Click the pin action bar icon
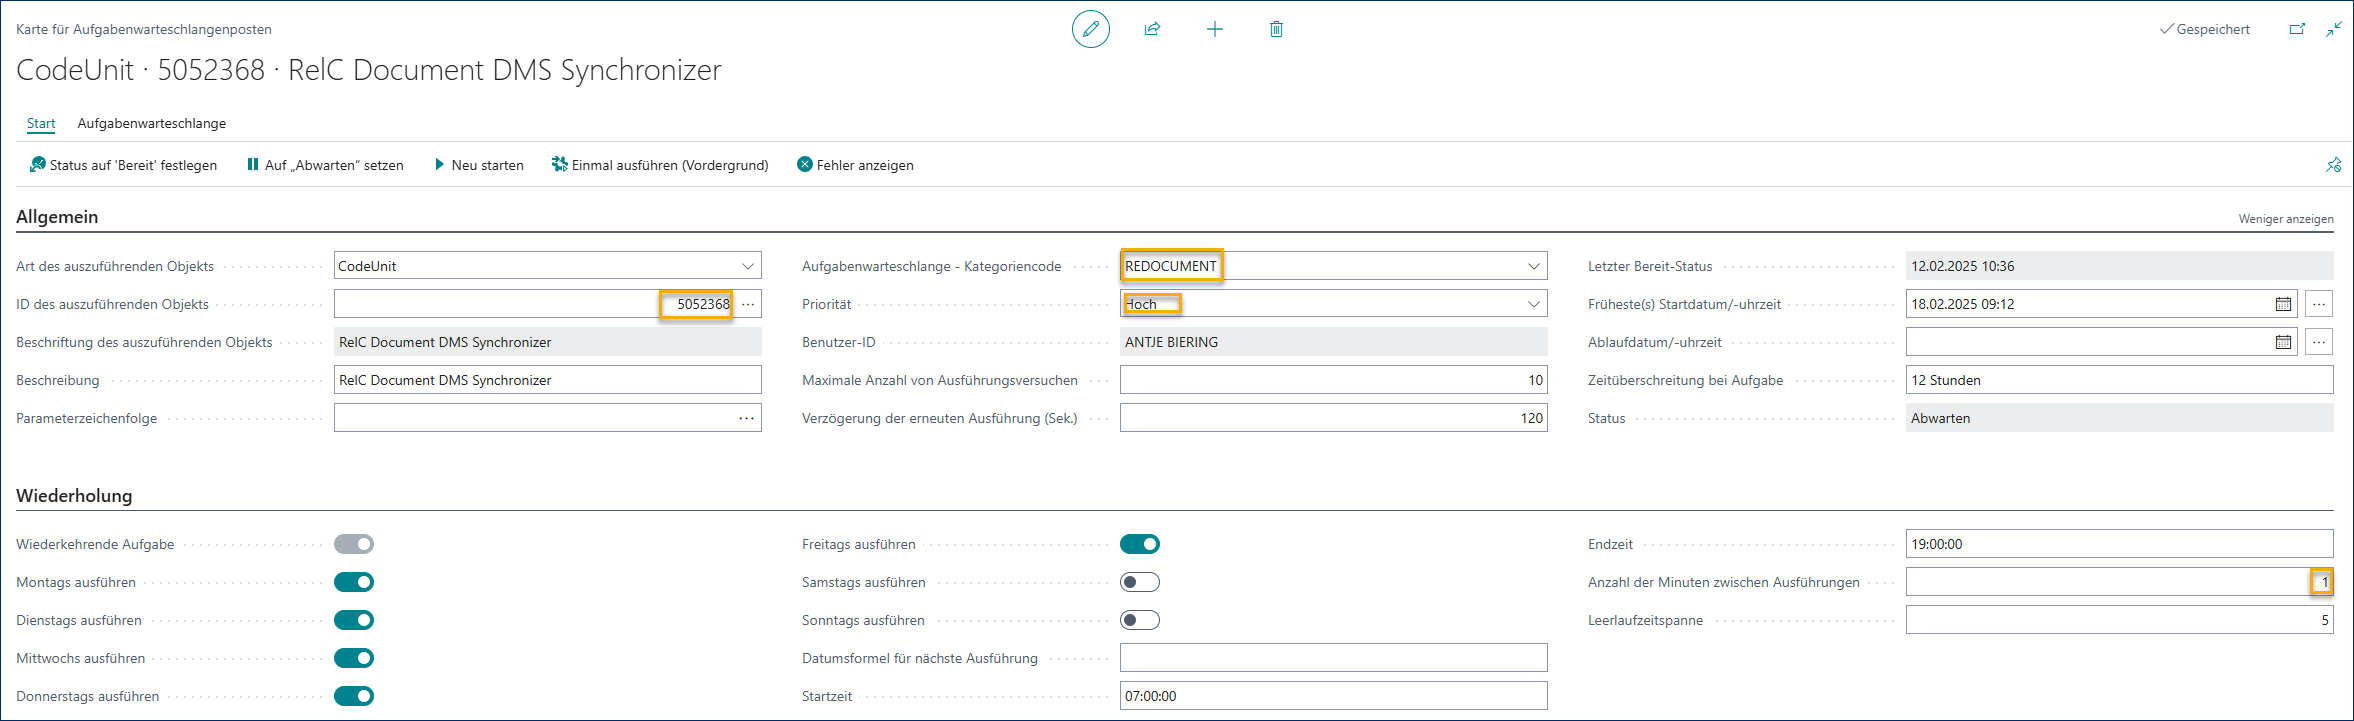The height and width of the screenshot is (721, 2354). (x=2333, y=165)
